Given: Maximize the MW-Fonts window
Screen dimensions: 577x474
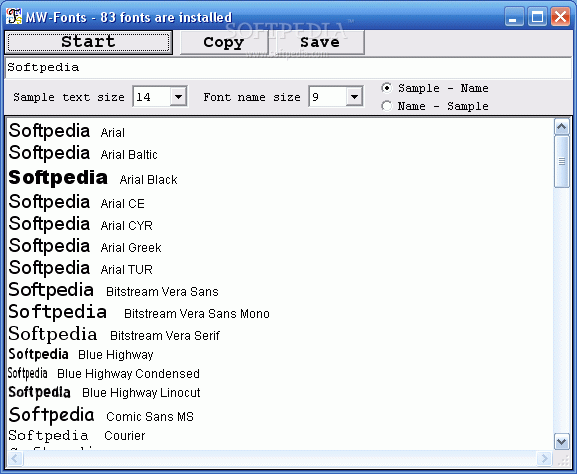Looking at the screenshot, I should pos(537,17).
